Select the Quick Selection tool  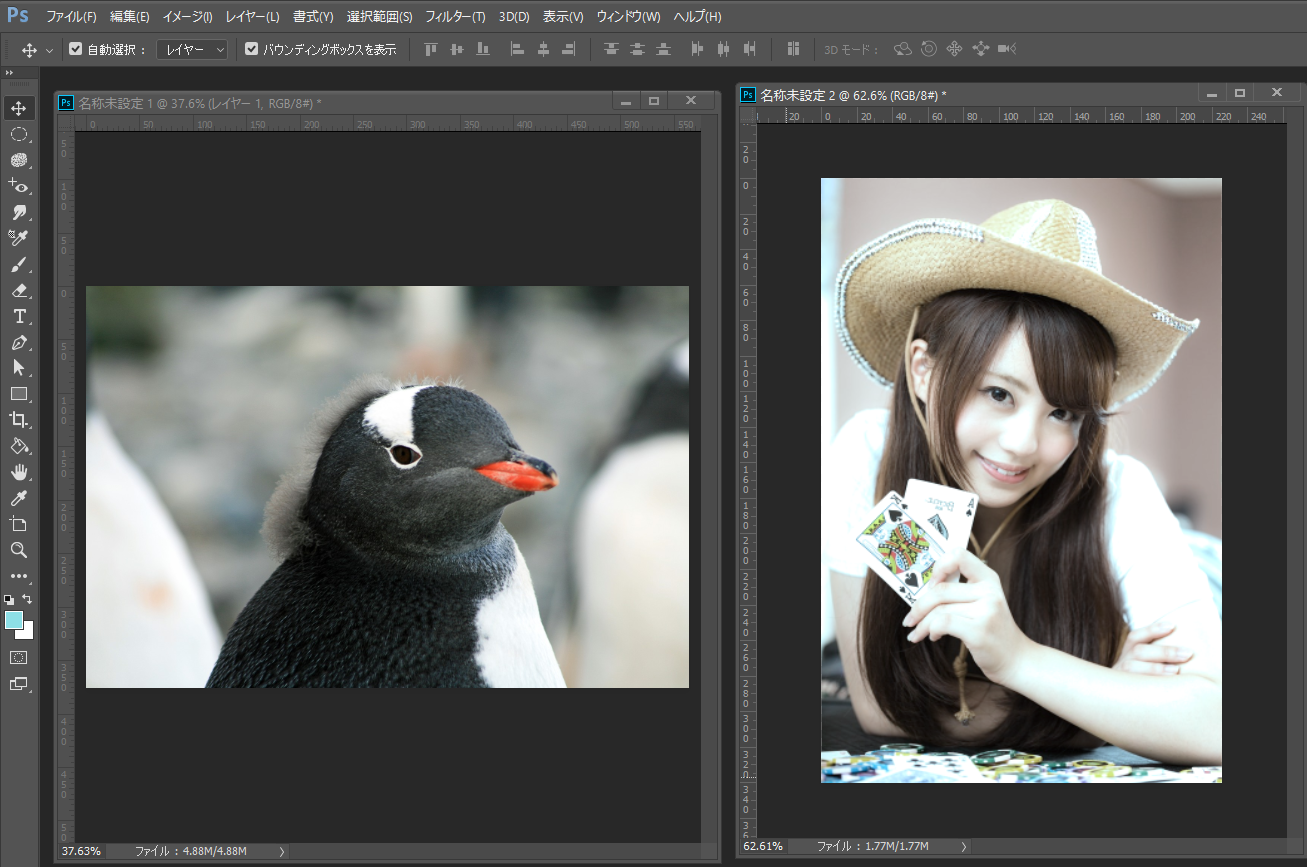tap(19, 160)
